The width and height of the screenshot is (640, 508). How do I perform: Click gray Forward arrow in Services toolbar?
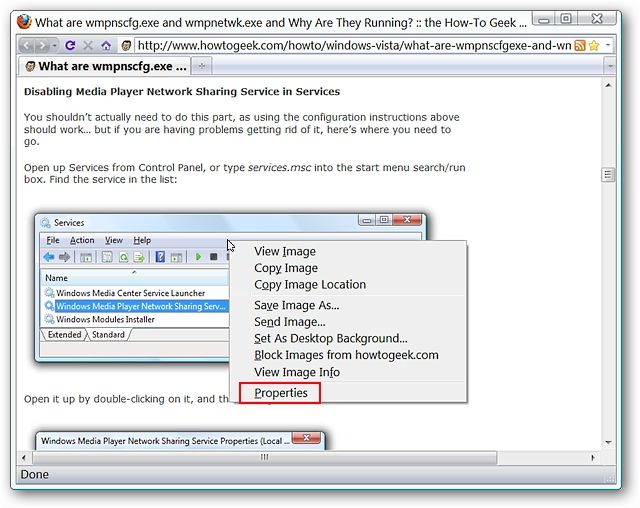[x=64, y=257]
